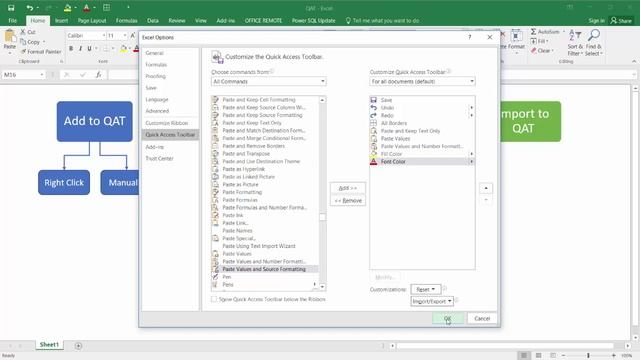This screenshot has width=640, height=360.
Task: Click the Fill Color bucket in the title bar
Action: tap(67, 8)
